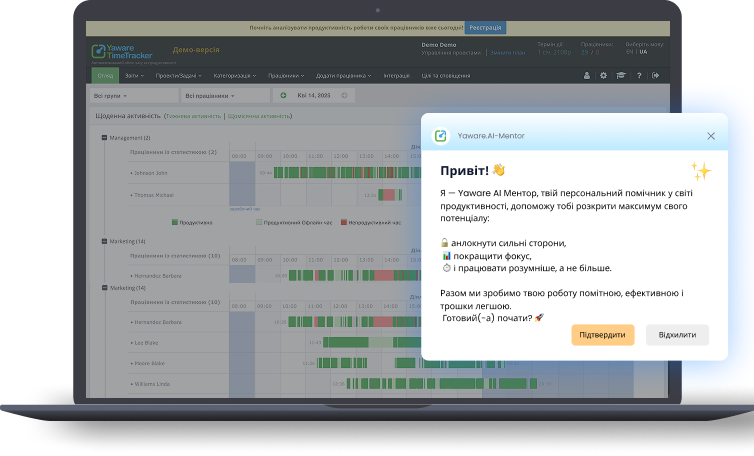754x456 pixels.
Task: Open the settings gear icon
Action: (x=603, y=76)
